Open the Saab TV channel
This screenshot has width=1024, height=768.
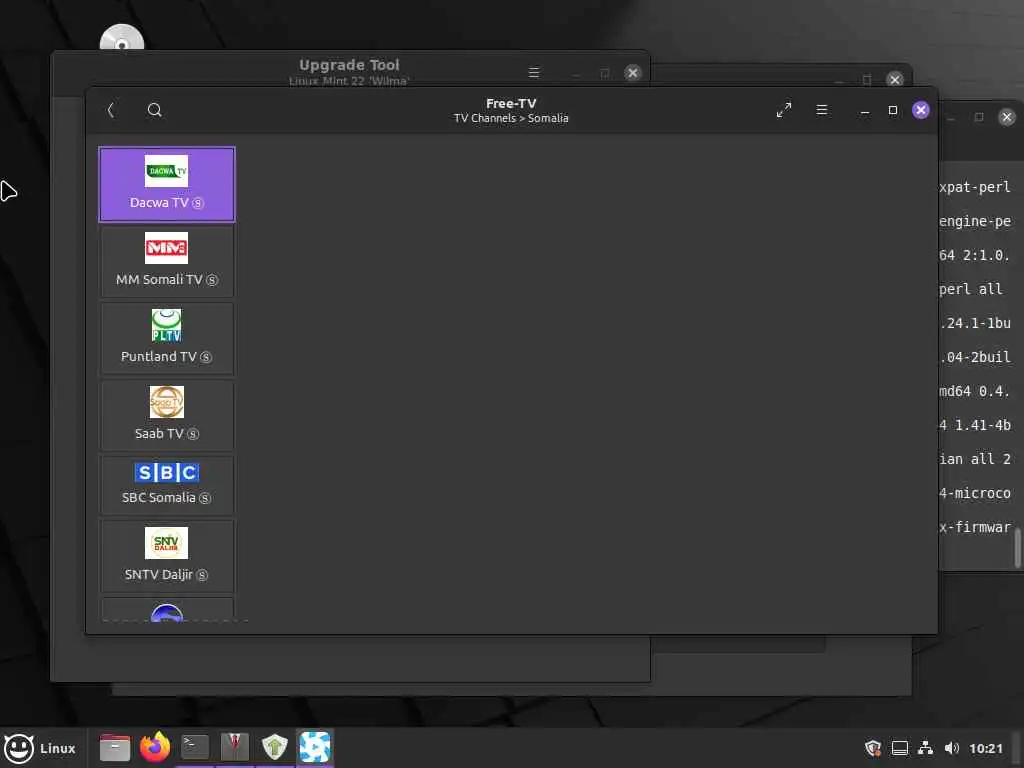[167, 415]
